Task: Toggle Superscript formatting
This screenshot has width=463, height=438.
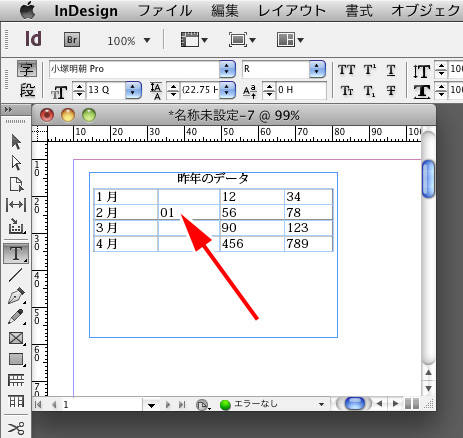Action: click(x=369, y=70)
